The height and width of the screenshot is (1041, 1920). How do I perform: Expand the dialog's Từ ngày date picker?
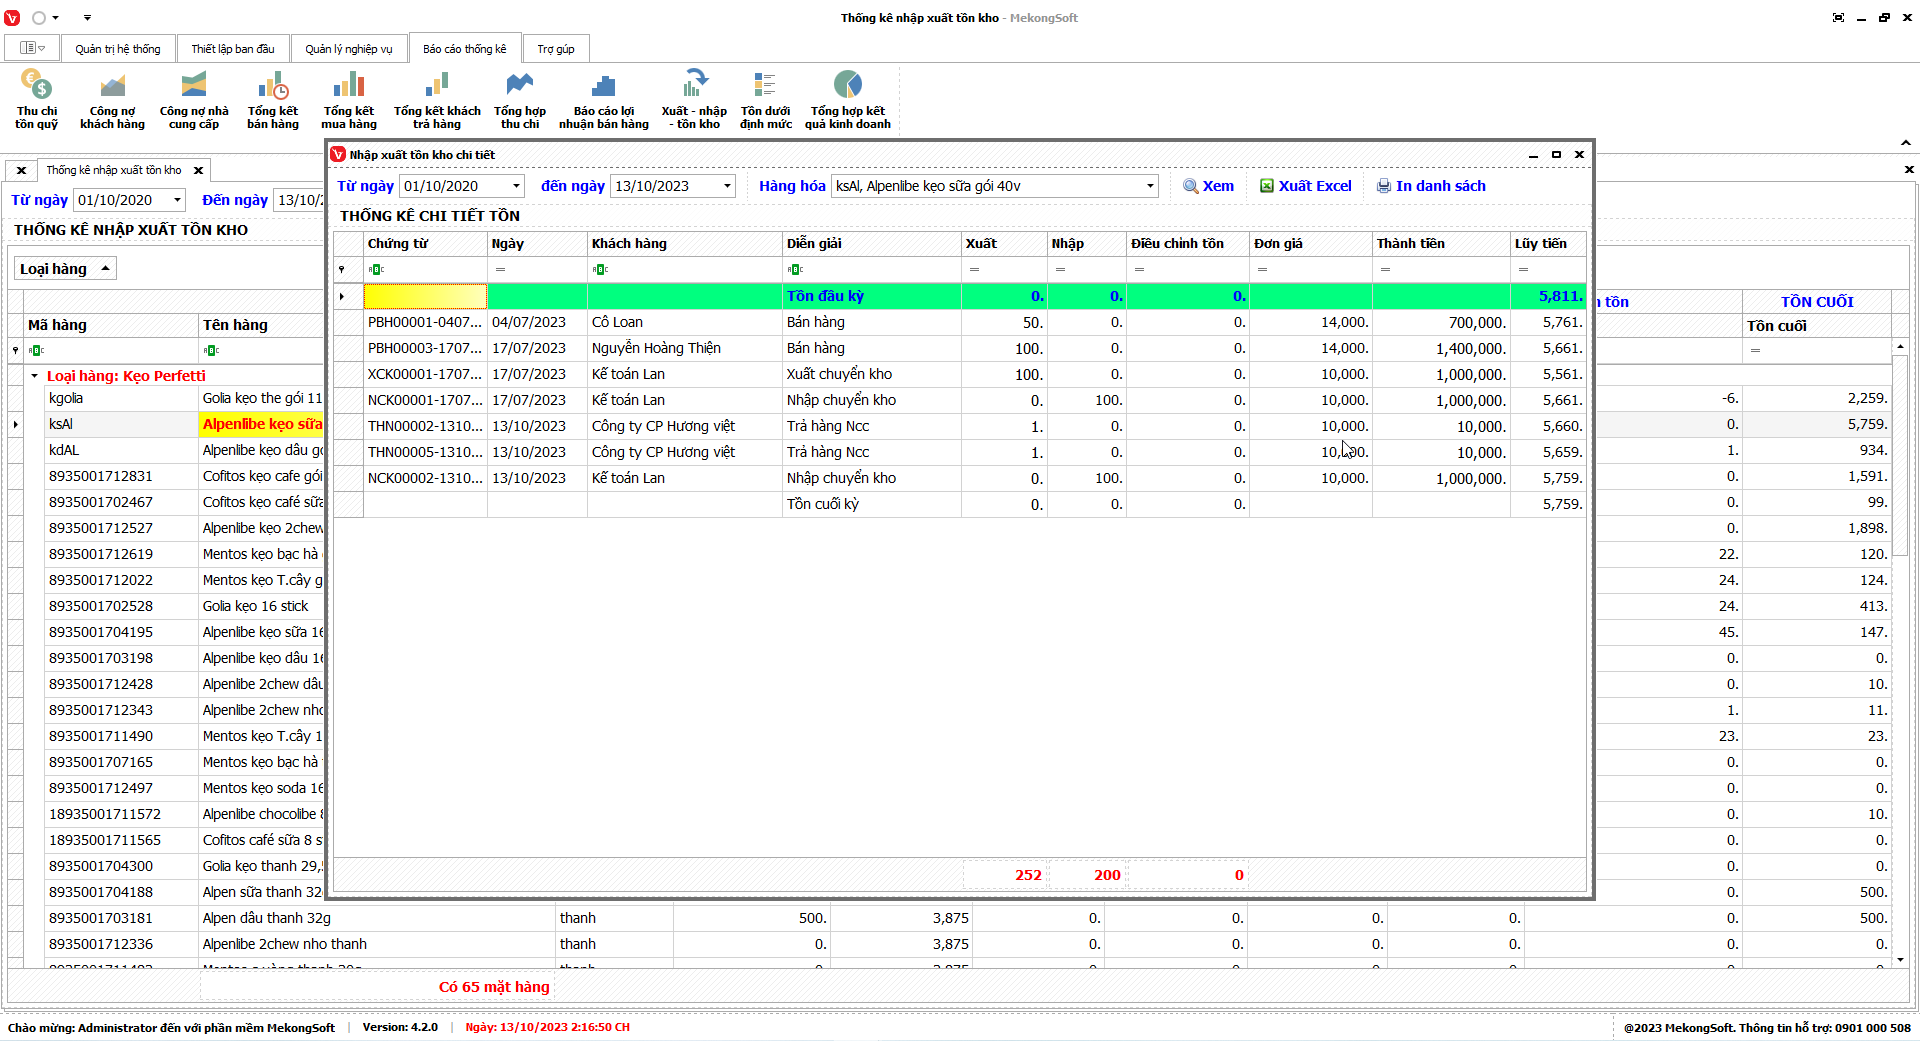click(516, 186)
